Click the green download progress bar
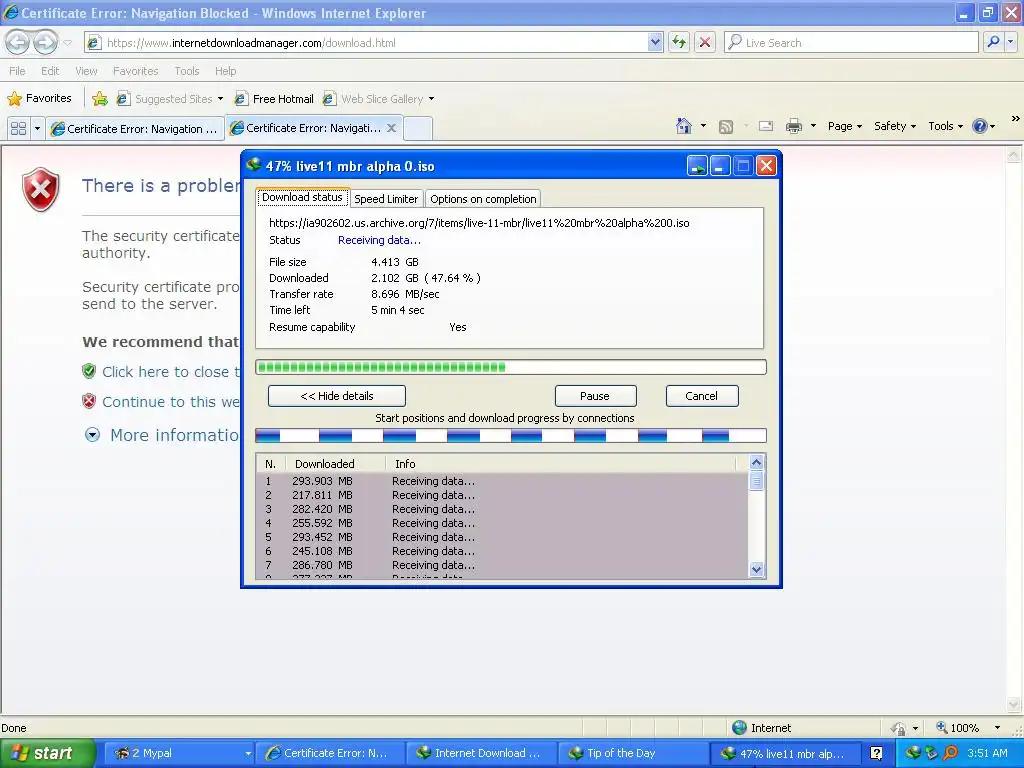The width and height of the screenshot is (1024, 768). (x=511, y=367)
